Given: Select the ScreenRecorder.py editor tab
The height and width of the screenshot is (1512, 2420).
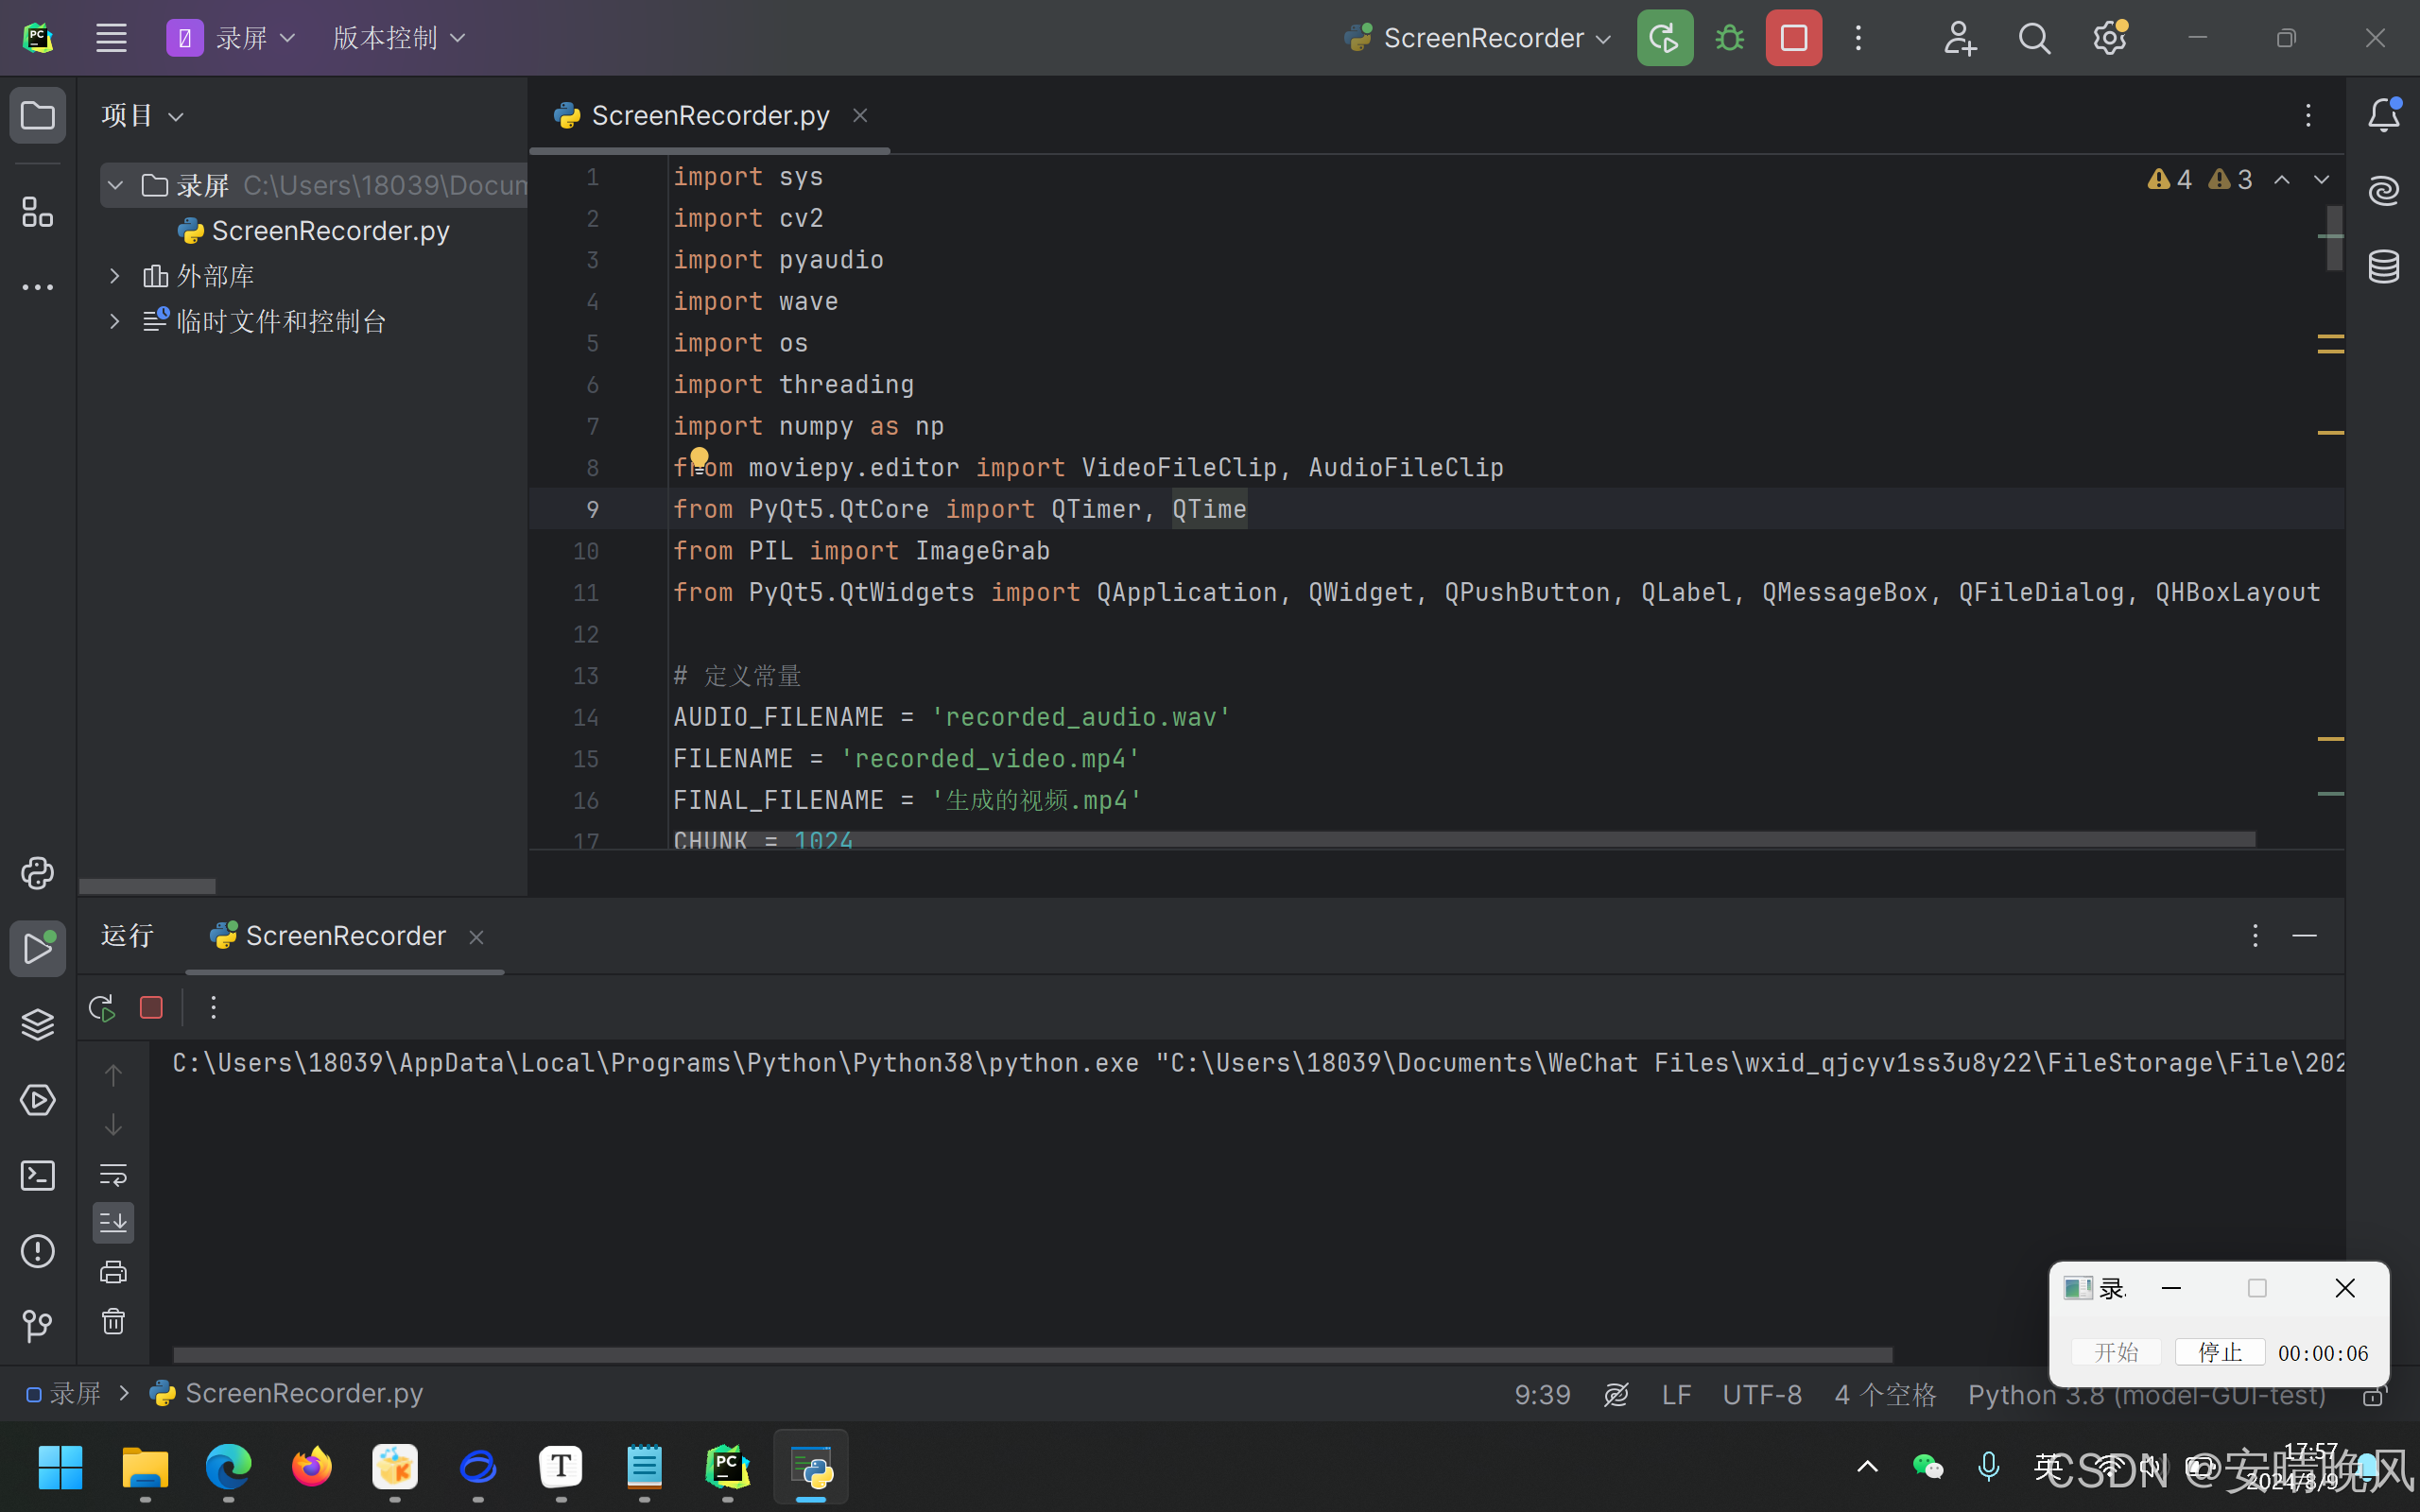Looking at the screenshot, I should tap(708, 116).
